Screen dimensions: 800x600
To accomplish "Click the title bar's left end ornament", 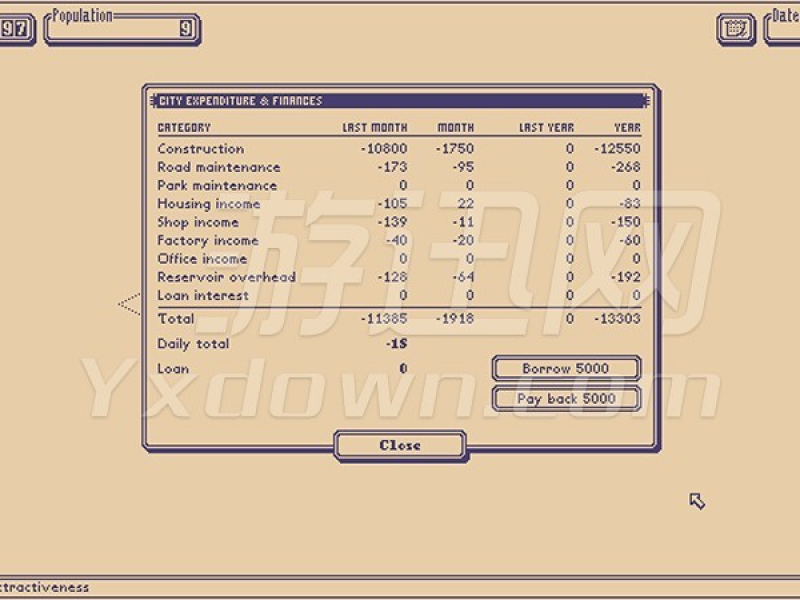I will pyautogui.click(x=153, y=100).
